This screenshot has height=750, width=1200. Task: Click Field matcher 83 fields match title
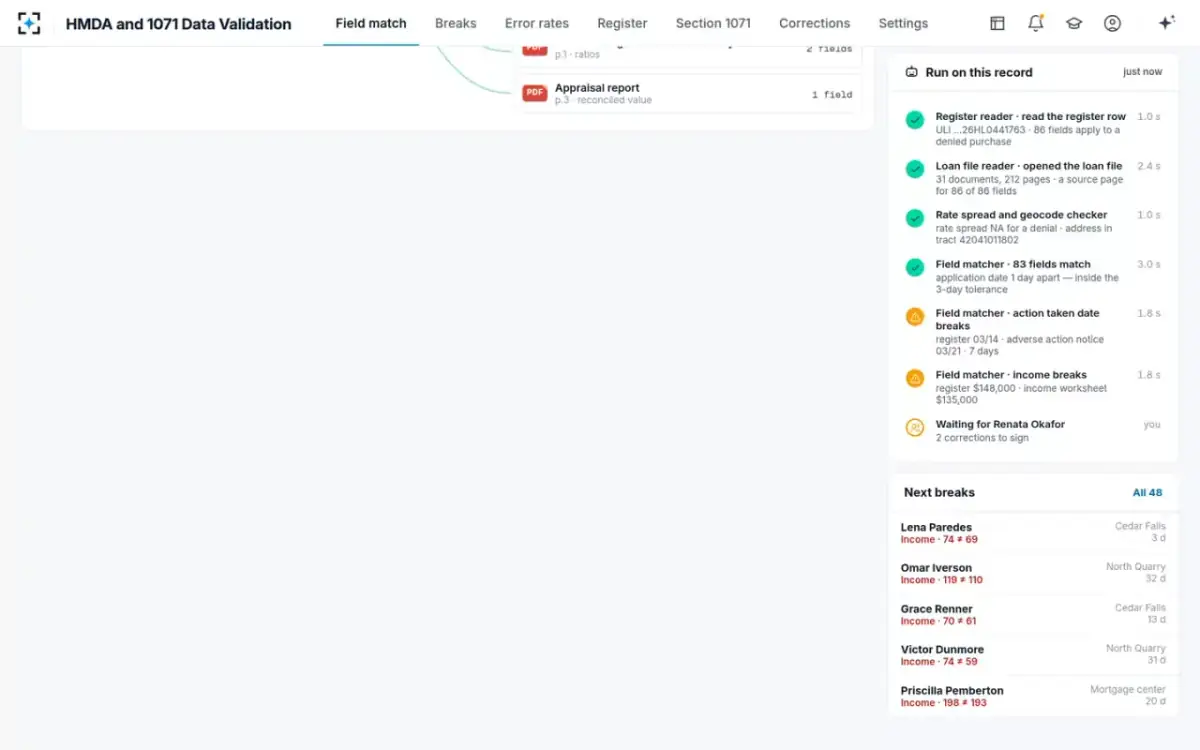(1013, 264)
